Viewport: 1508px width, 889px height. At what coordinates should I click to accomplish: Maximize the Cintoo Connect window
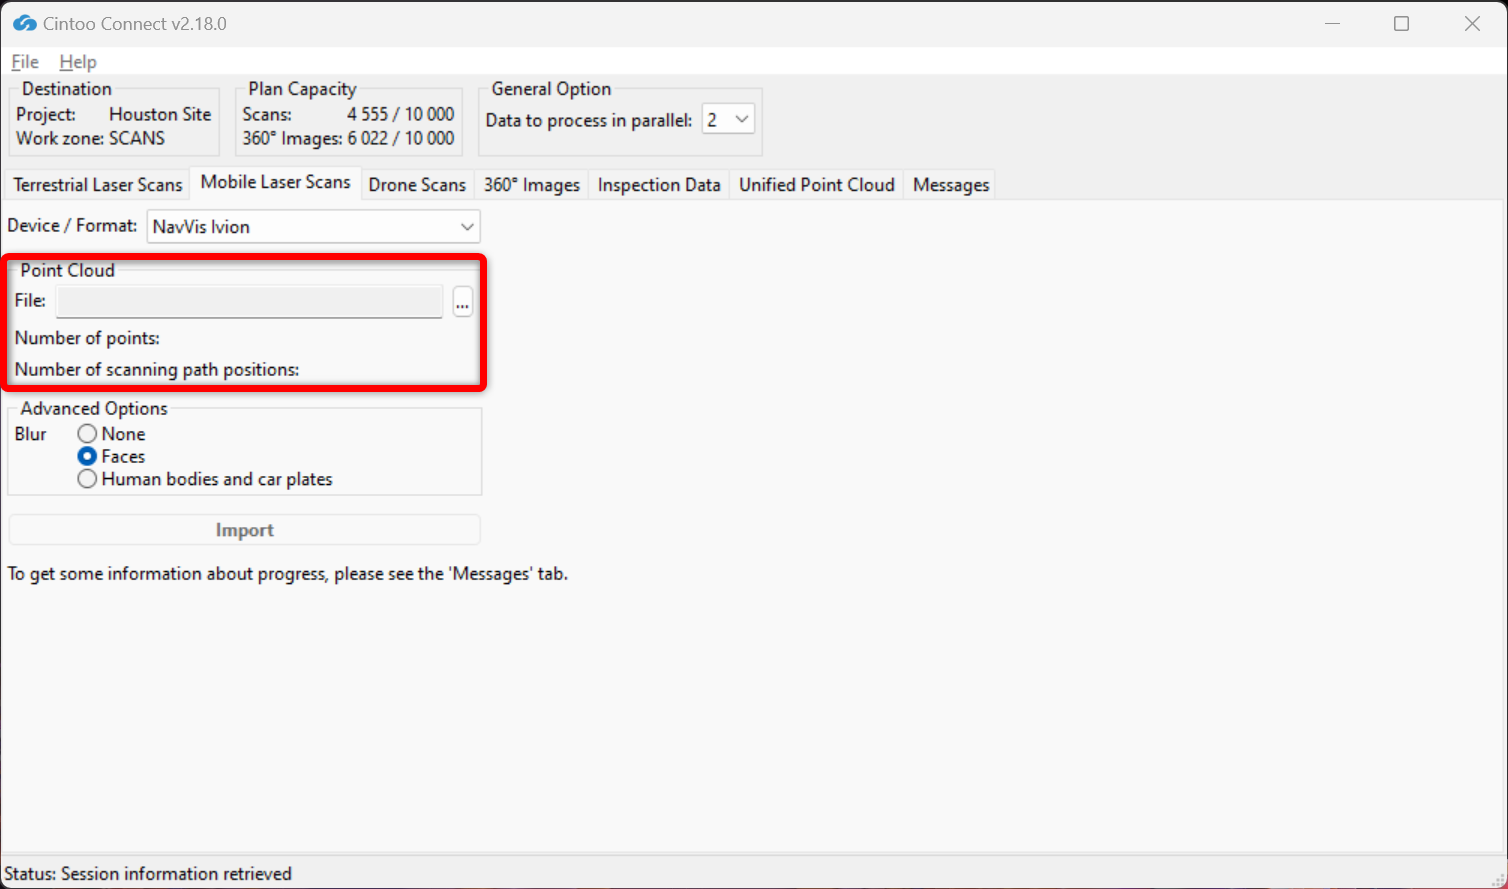[x=1401, y=23]
